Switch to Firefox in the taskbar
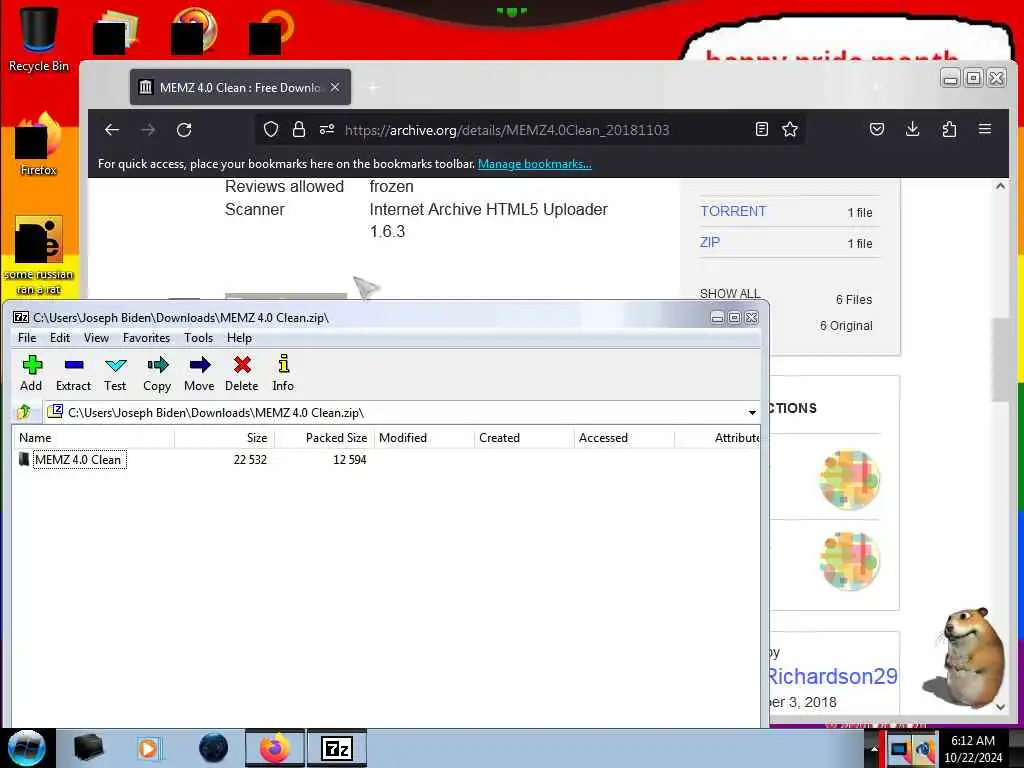 coord(275,748)
